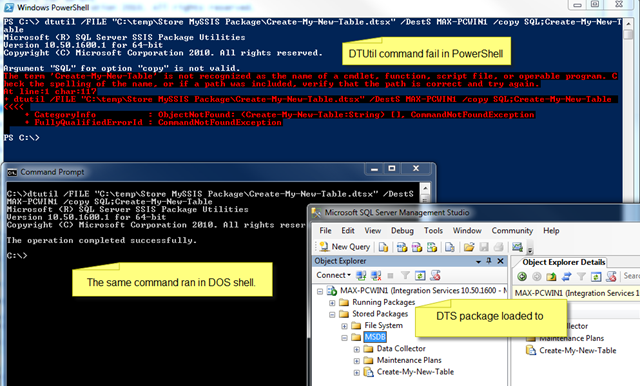Click New Query in Management Studio toolbar
Viewport: 640px width, 386px height.
tap(345, 247)
